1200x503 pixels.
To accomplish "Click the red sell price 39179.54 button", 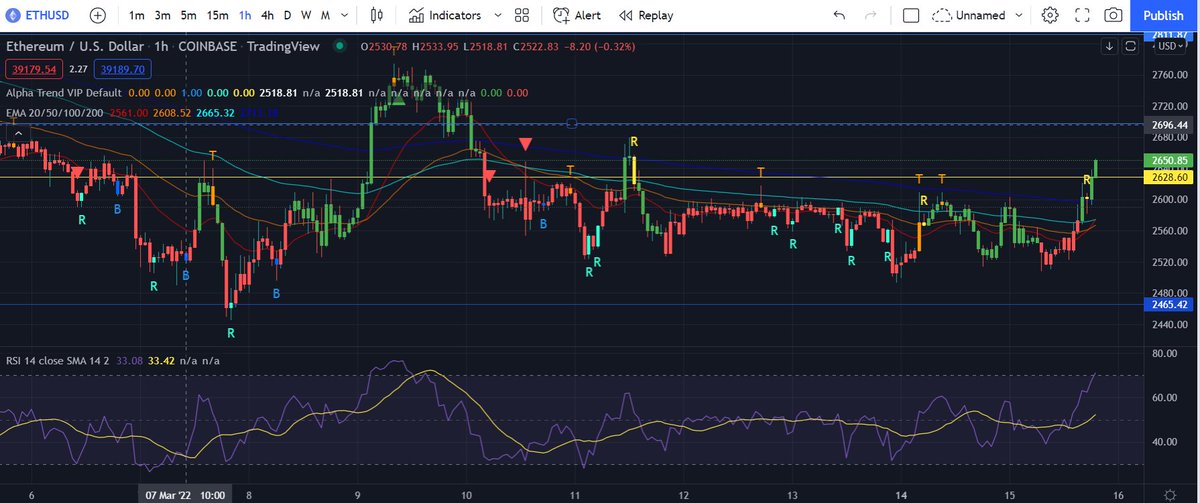I will click(x=33, y=69).
